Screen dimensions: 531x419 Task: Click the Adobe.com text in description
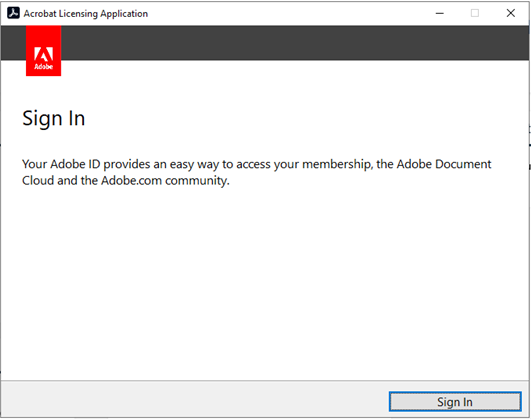[131, 181]
